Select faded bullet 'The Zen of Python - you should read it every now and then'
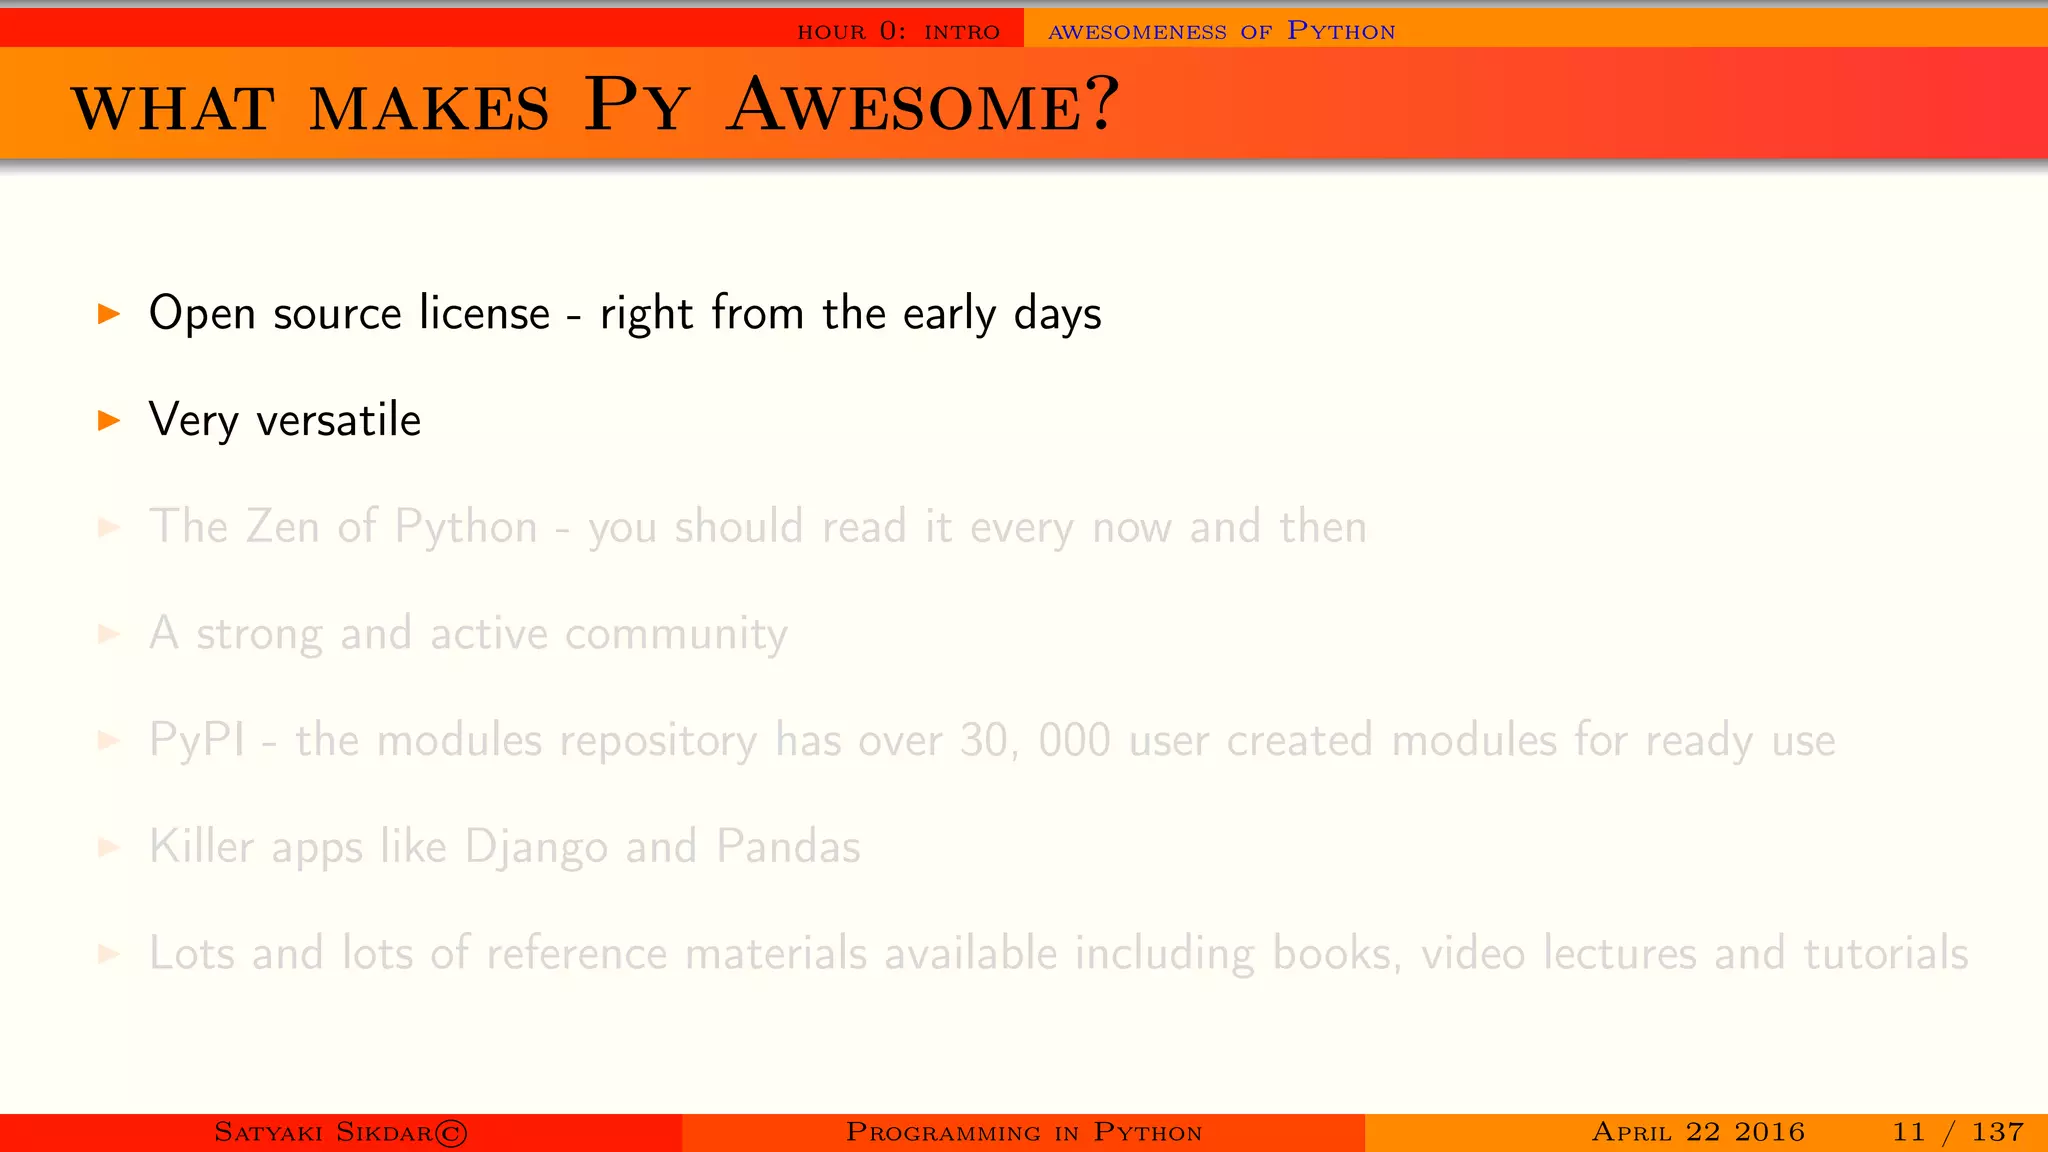The image size is (2048, 1152). [758, 527]
